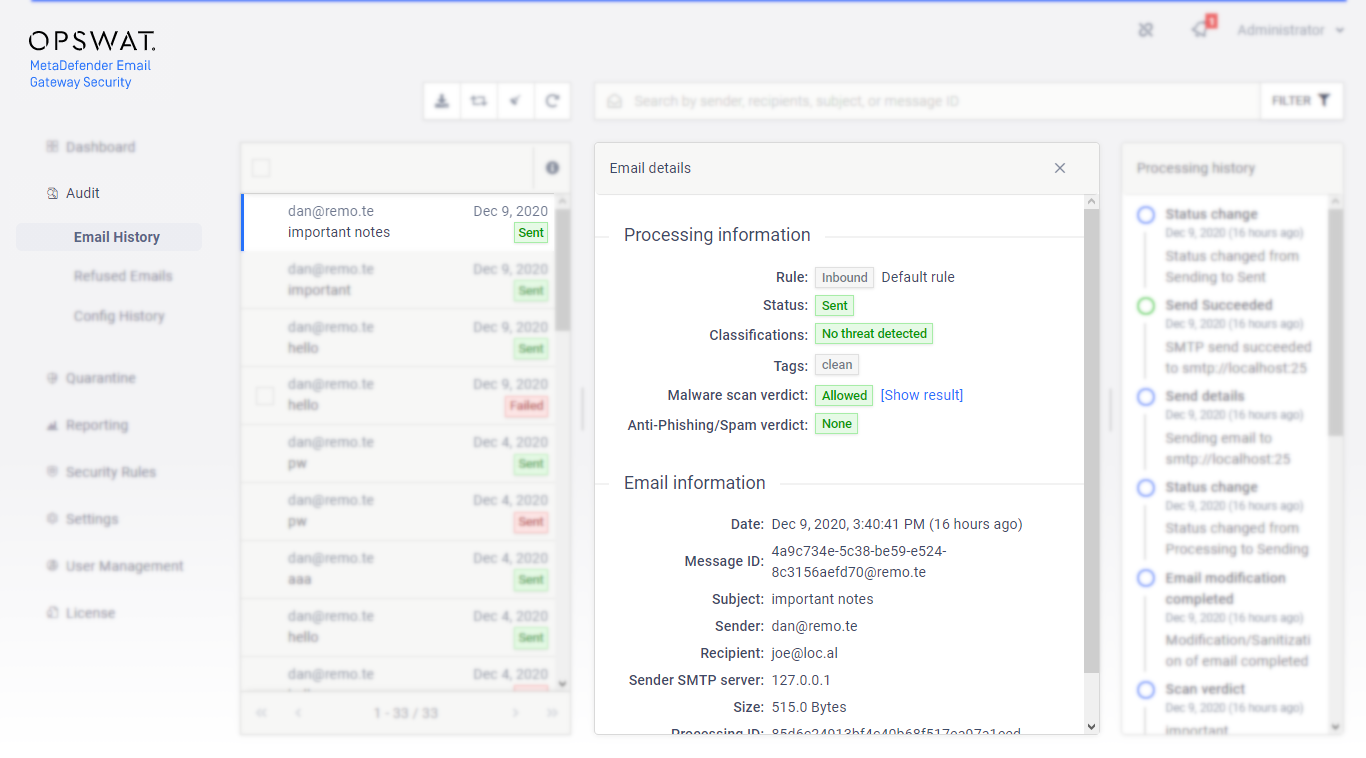Click the Quarantine sidebar icon

tap(52, 378)
